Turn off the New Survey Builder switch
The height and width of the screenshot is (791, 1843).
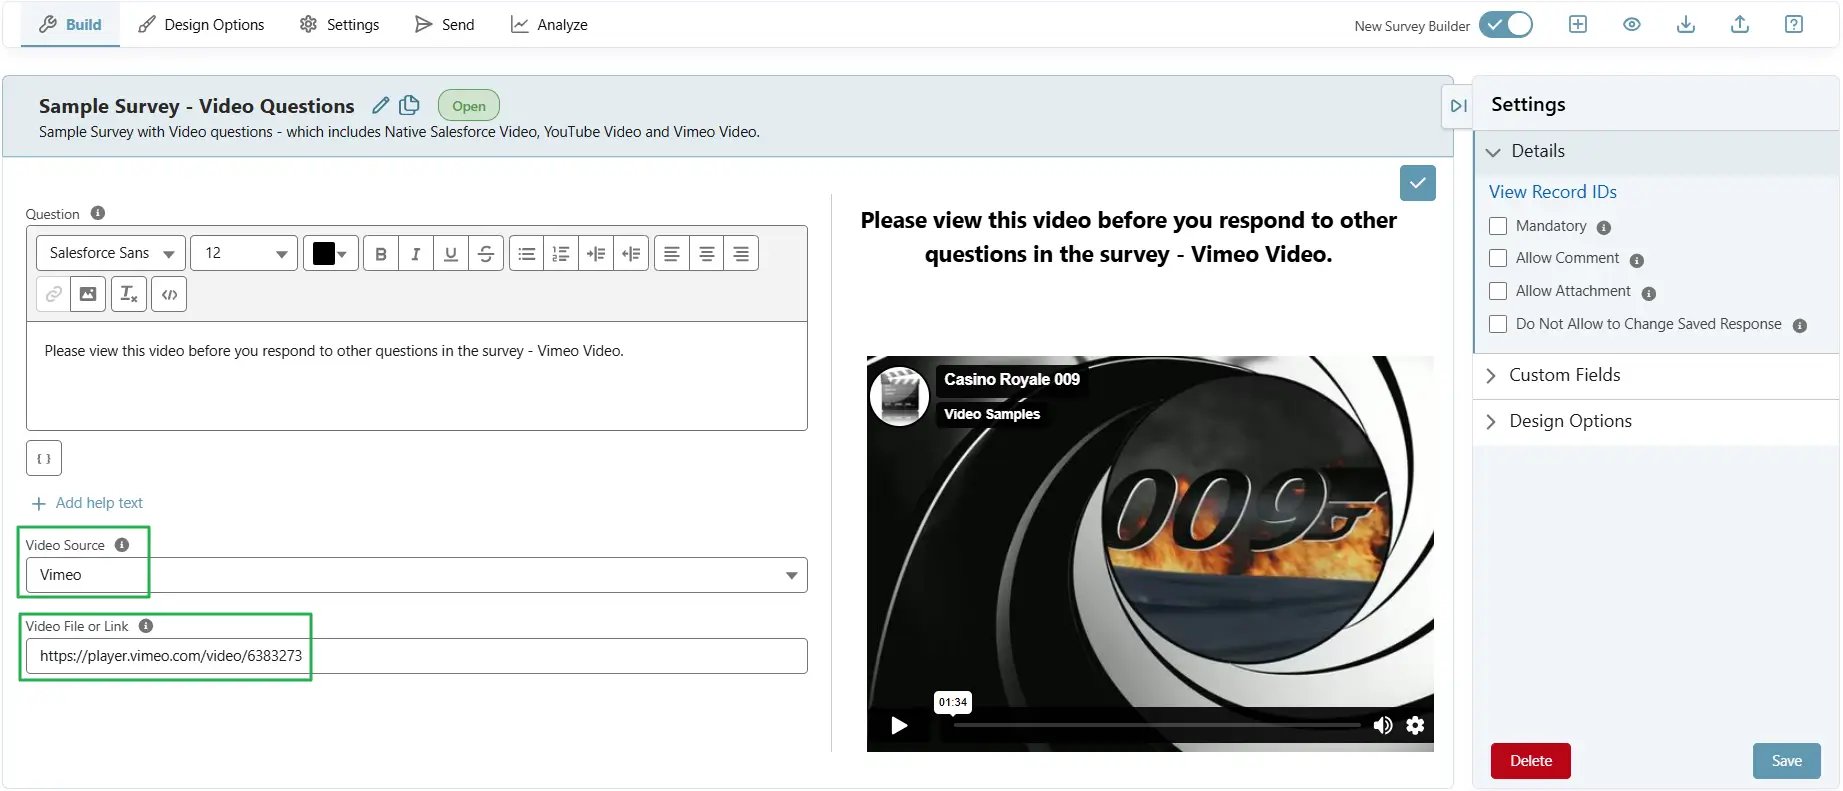tap(1506, 25)
